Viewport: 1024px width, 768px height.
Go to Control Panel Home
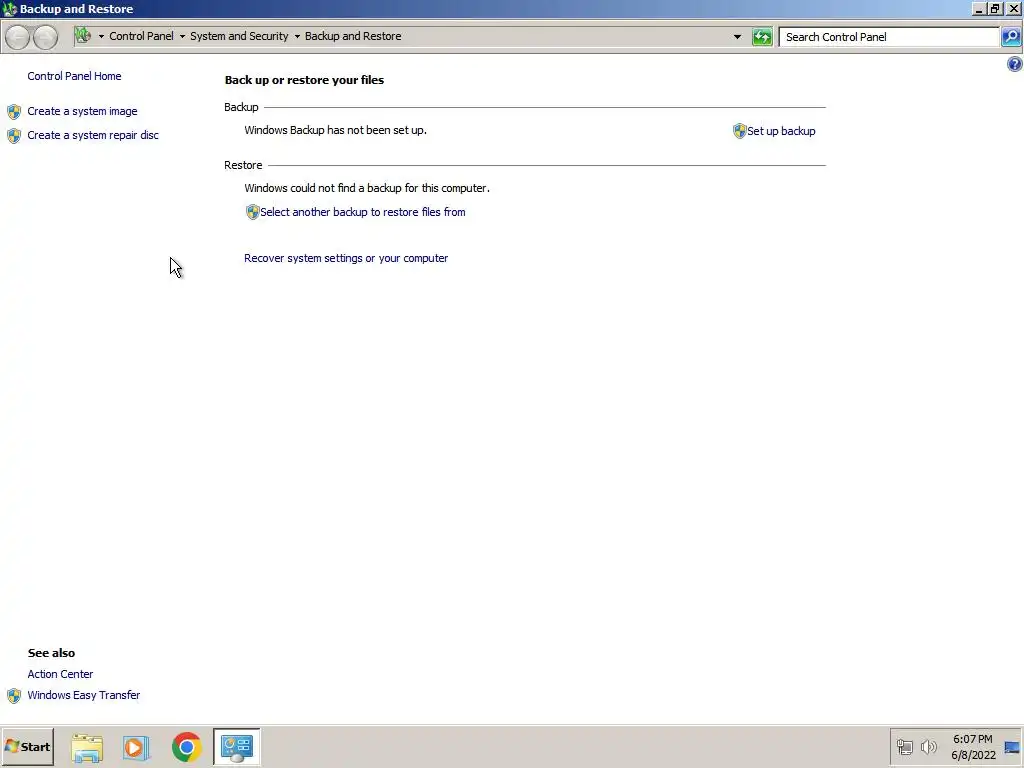(74, 76)
